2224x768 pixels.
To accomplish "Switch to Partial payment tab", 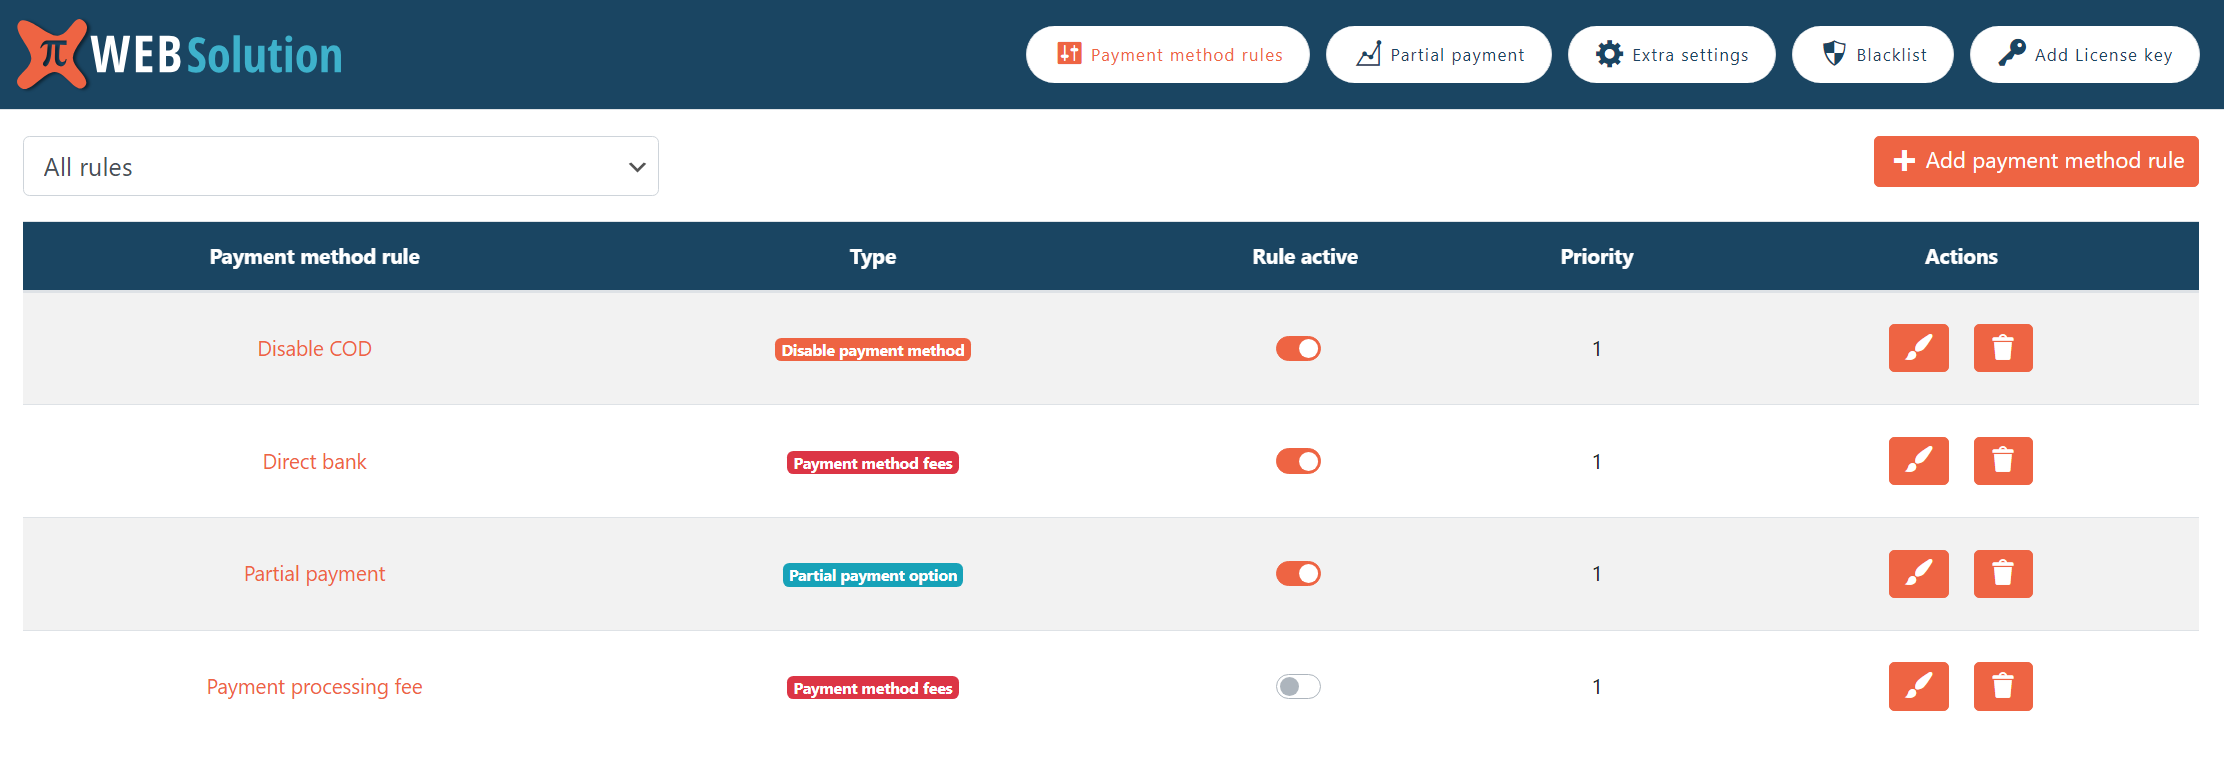I will point(1438,55).
